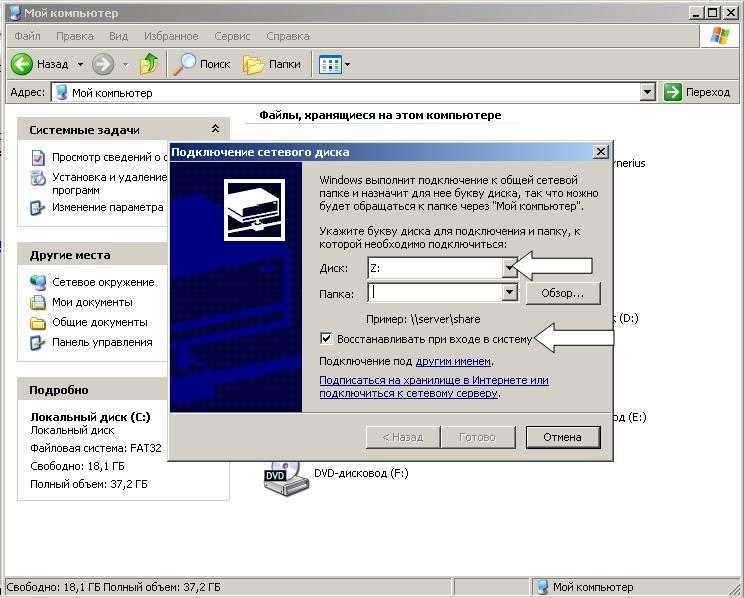Collapse the Системные задачи panel chevron
Screen dimensions: 744x598
(x=215, y=129)
